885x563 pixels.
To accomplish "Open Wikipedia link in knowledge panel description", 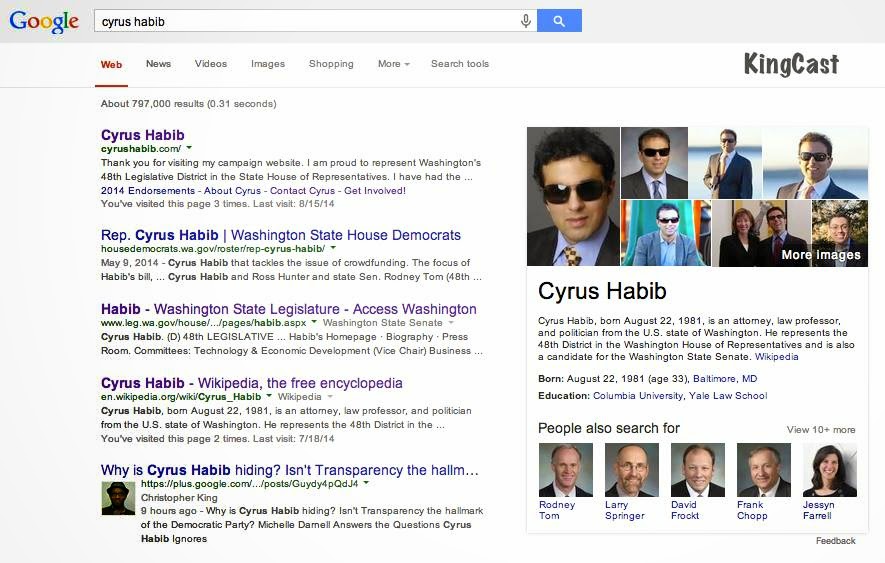I will click(x=777, y=357).
